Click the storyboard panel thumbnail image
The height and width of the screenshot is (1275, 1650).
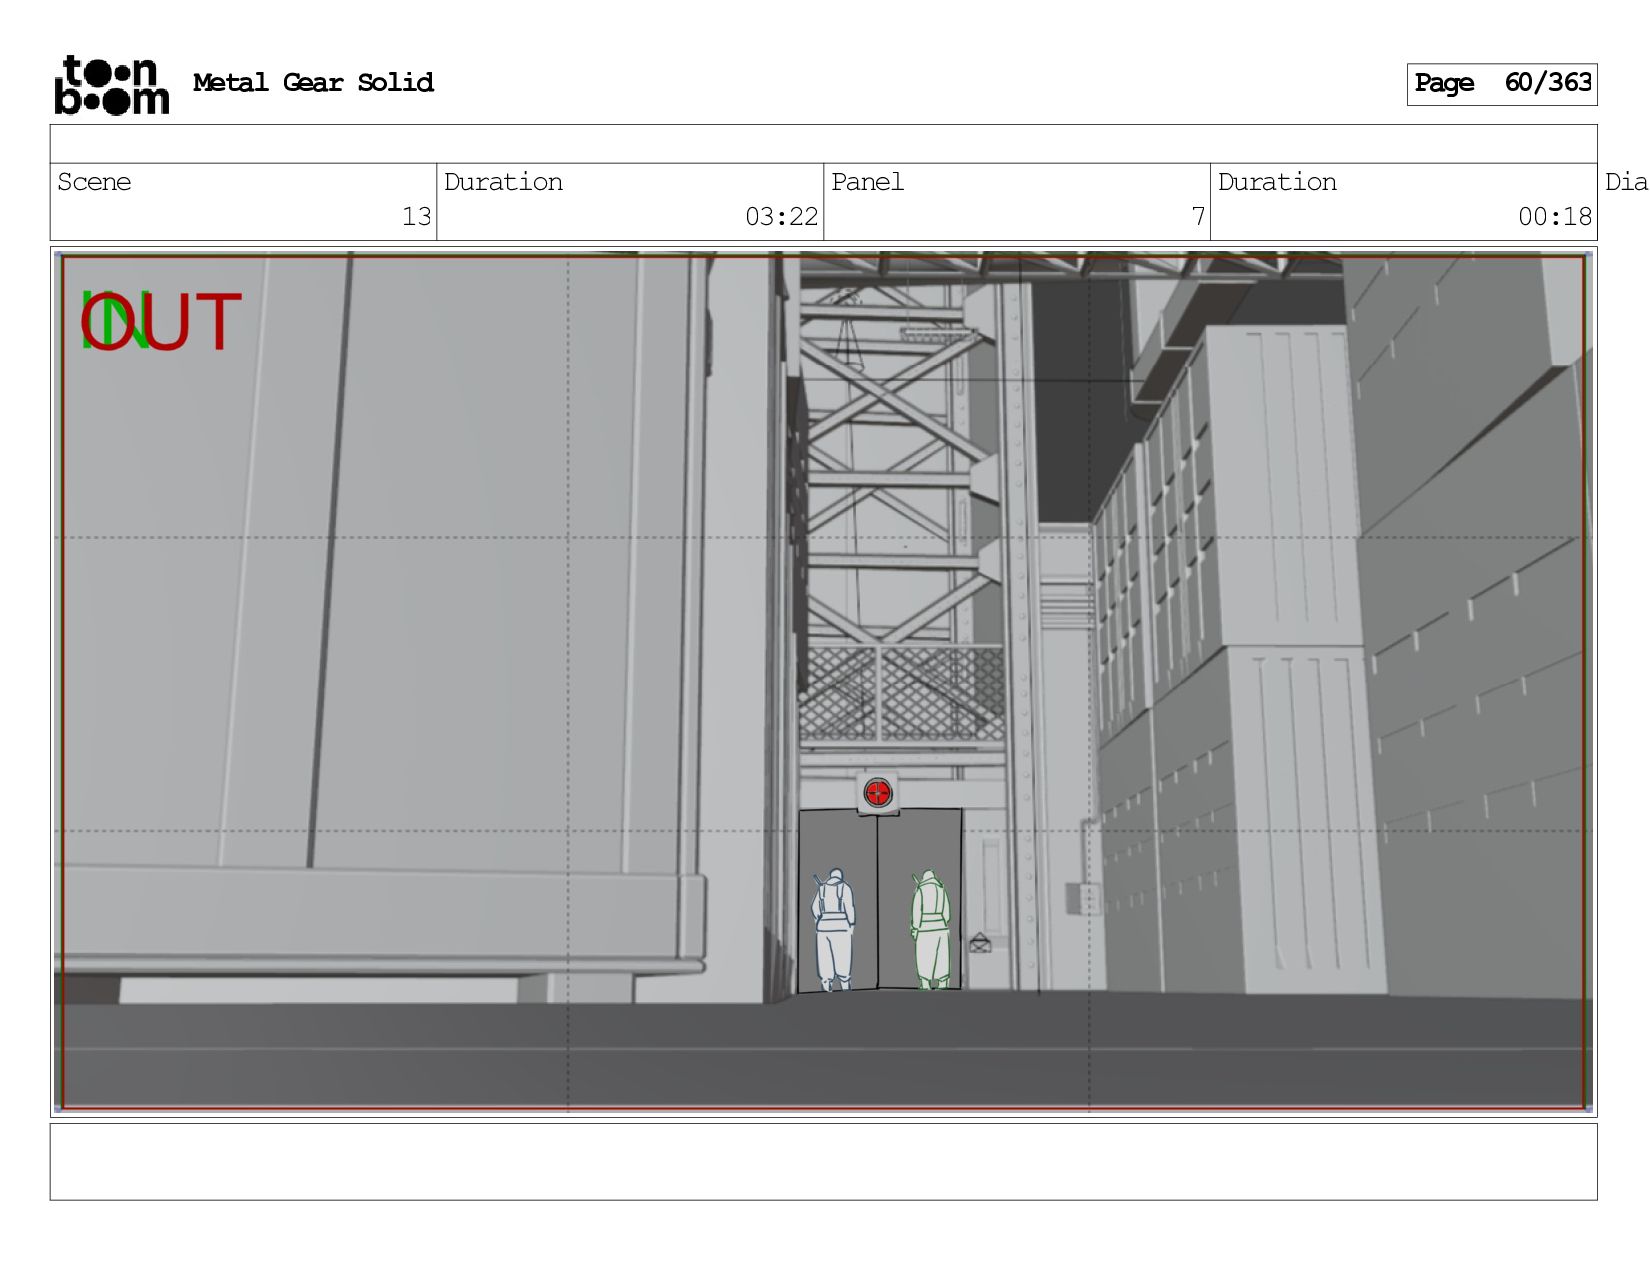823,682
